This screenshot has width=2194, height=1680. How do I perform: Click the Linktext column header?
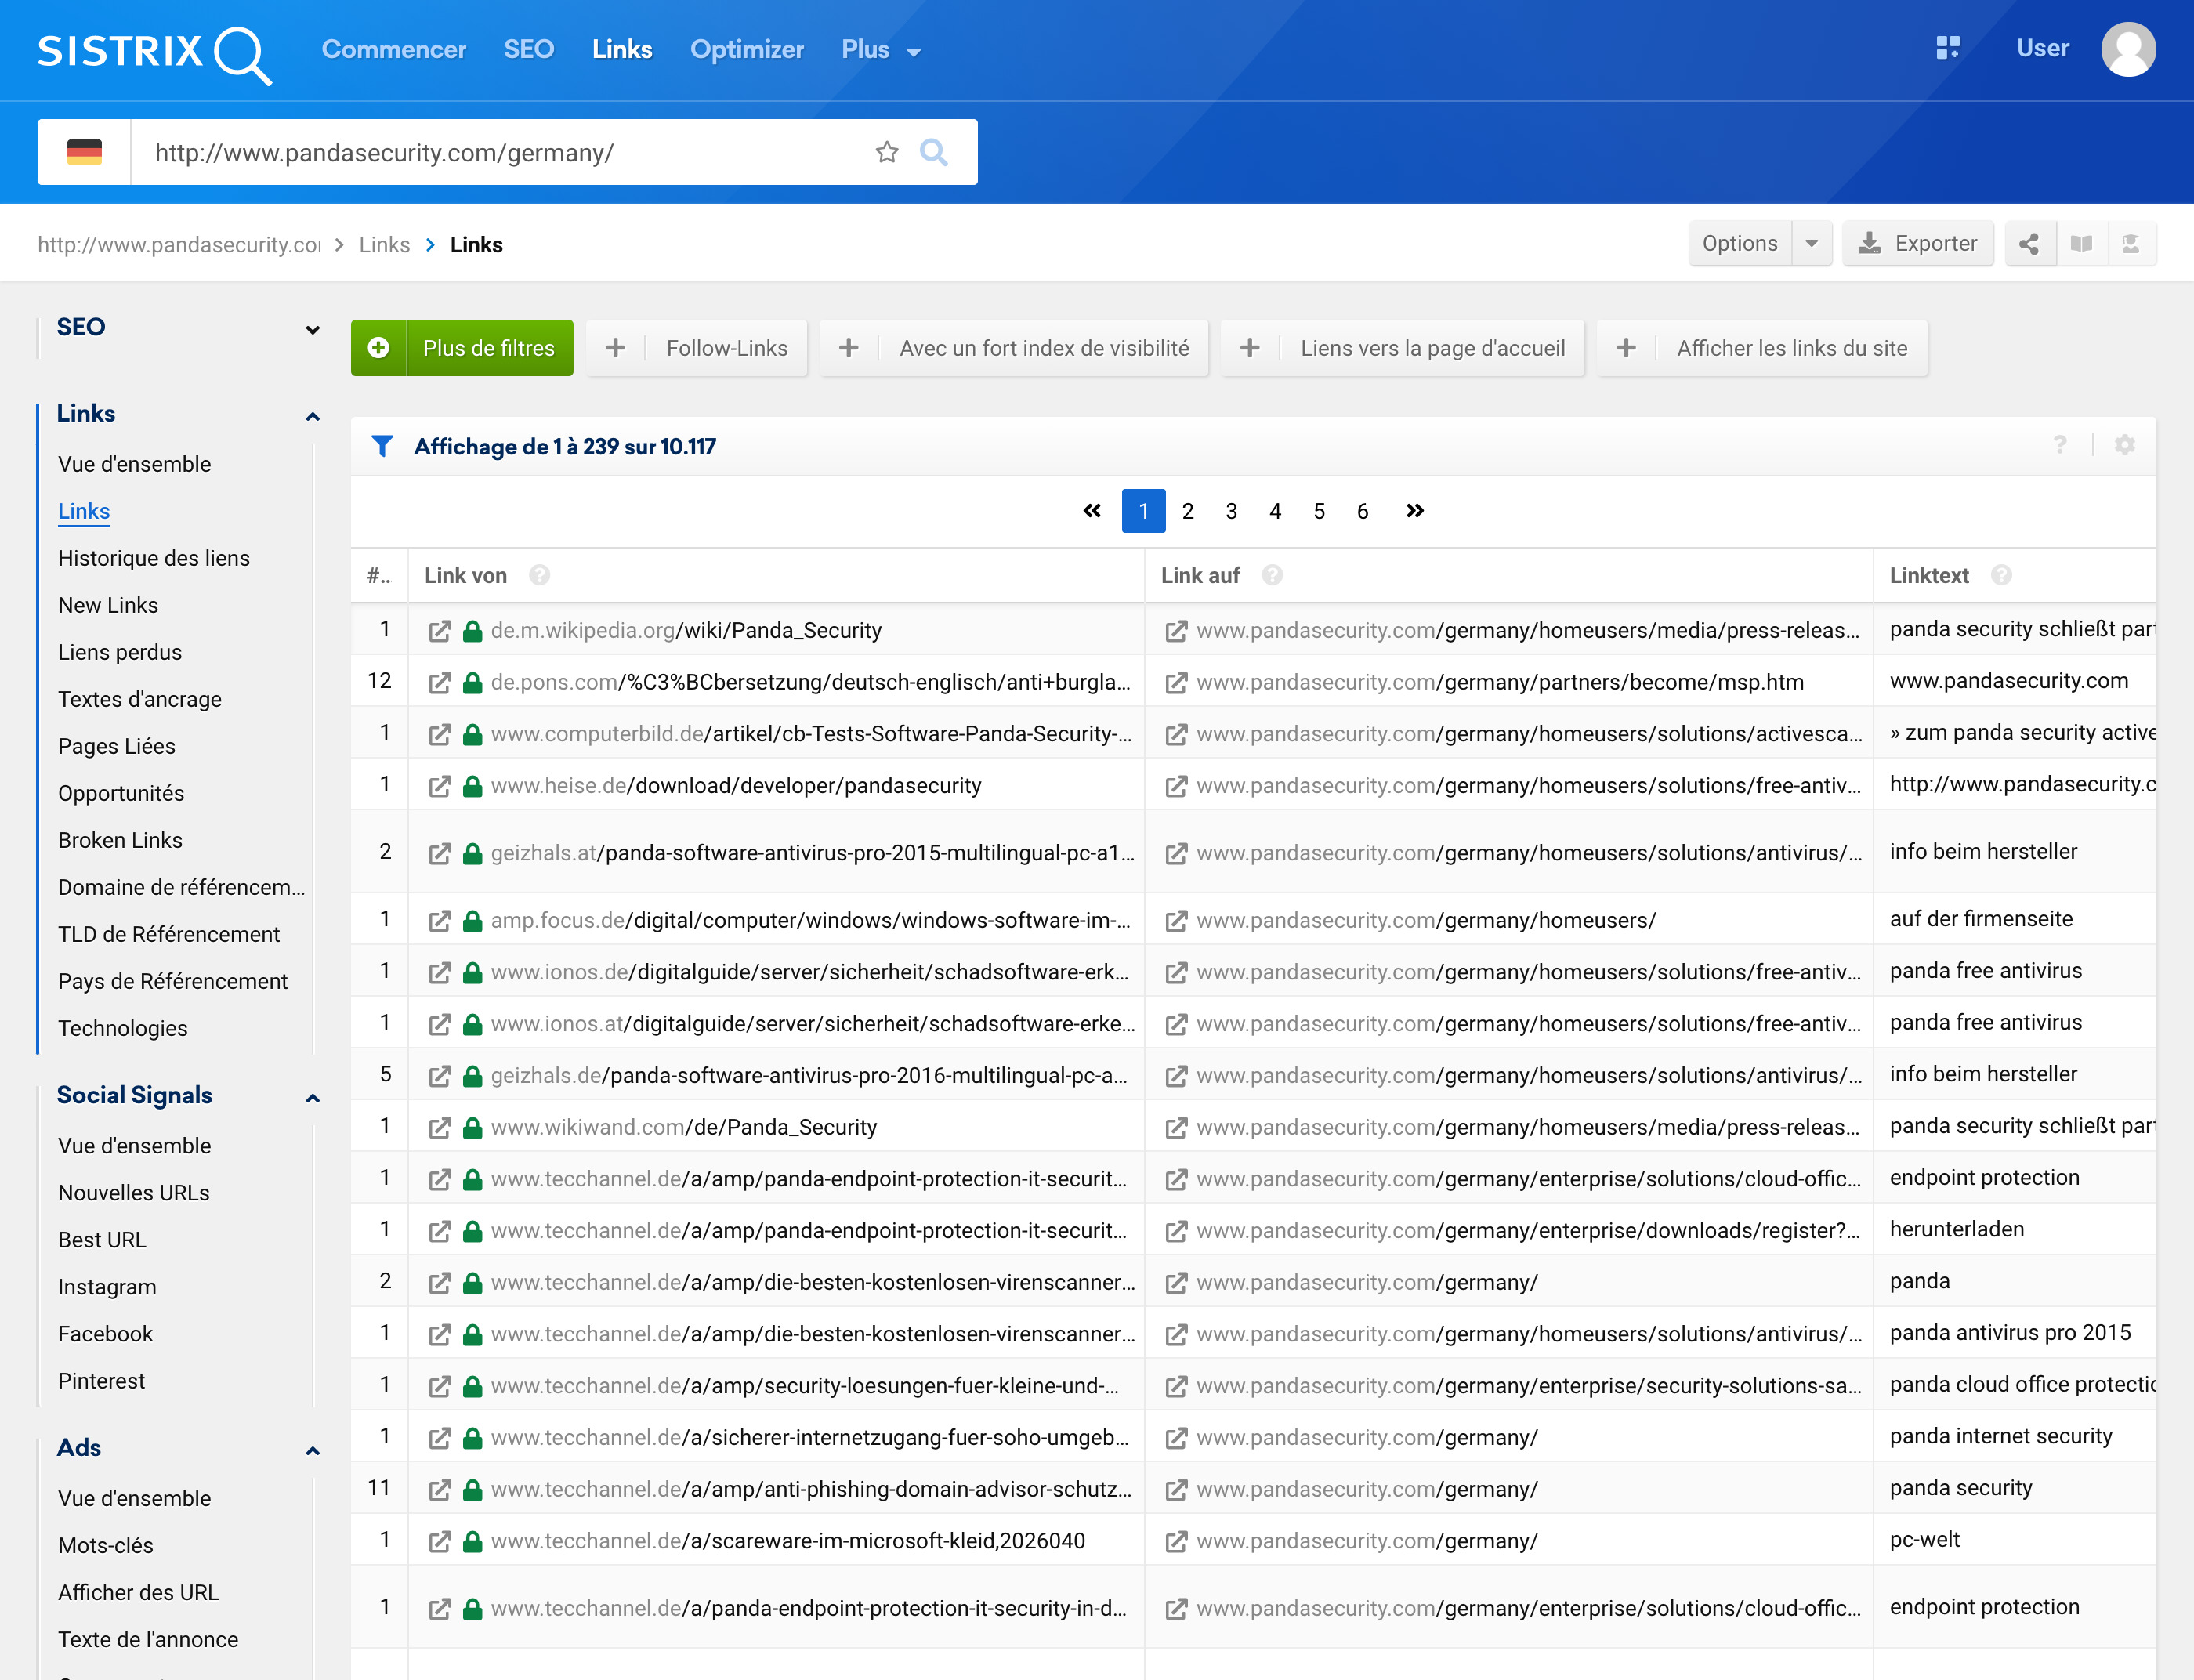click(x=1928, y=575)
